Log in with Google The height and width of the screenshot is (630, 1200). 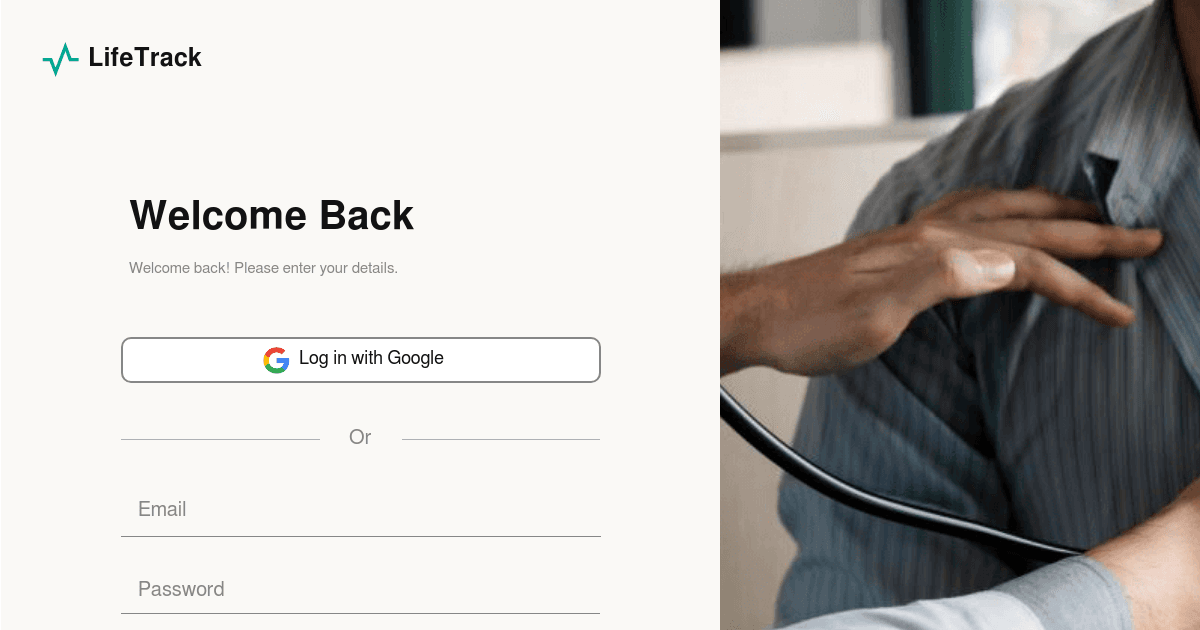click(361, 360)
